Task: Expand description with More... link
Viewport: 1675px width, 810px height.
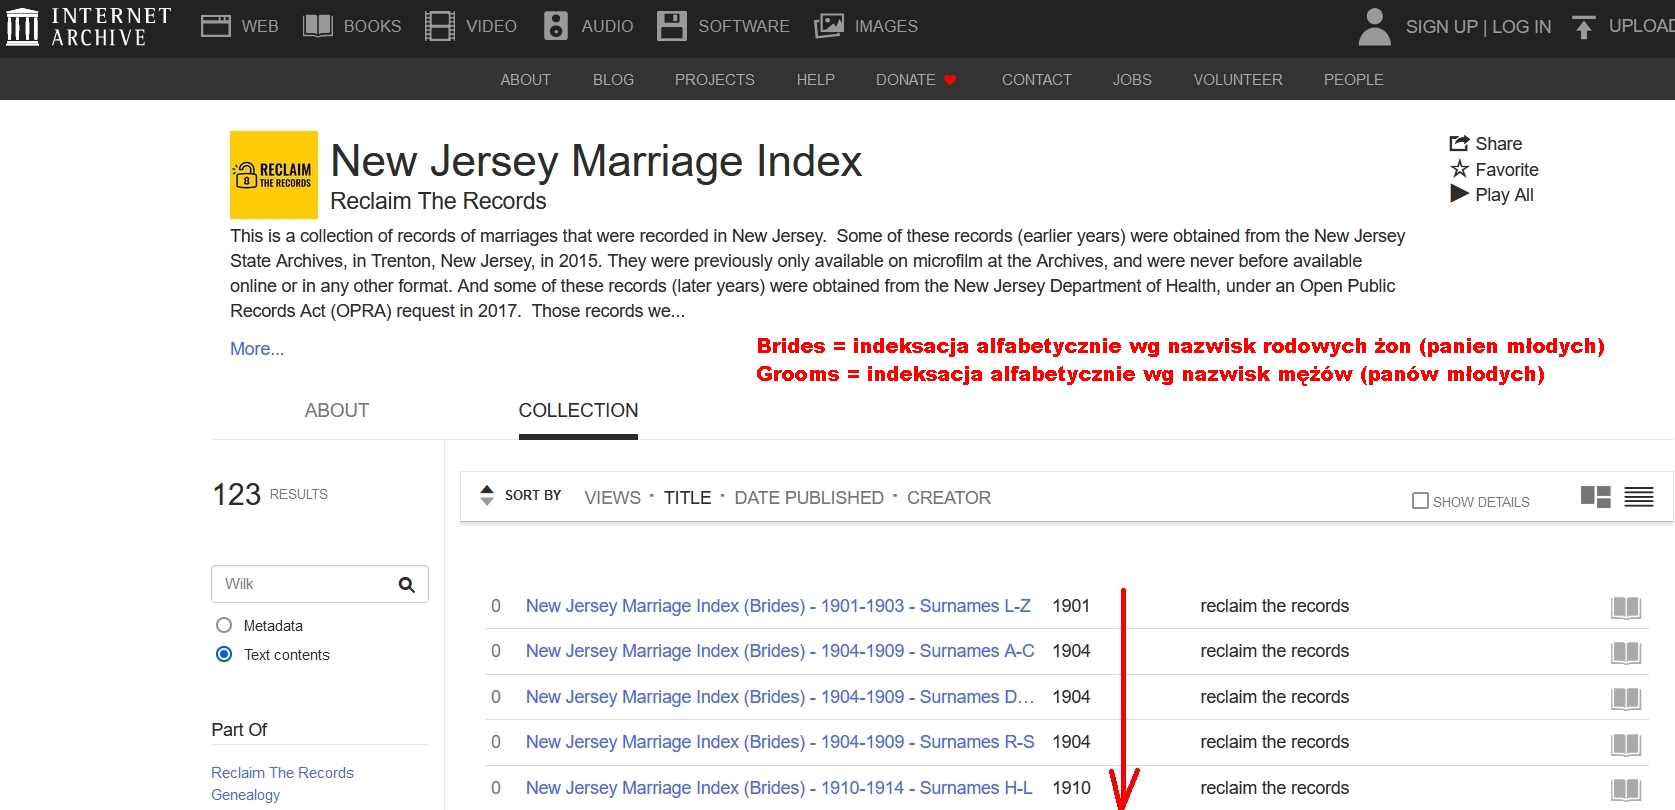Action: [257, 349]
